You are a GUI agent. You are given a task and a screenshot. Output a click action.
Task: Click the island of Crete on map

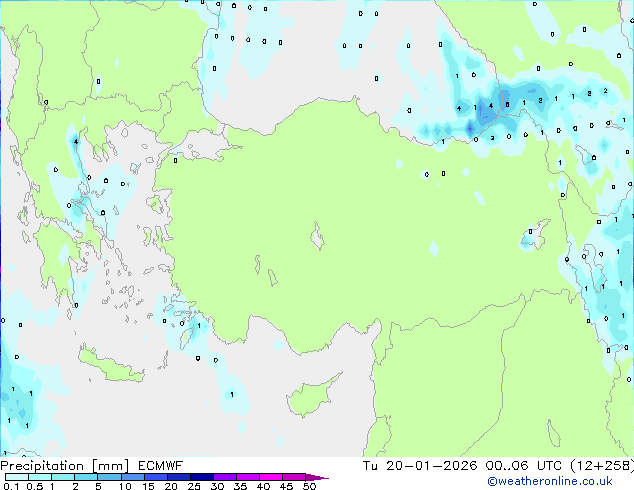pos(110,365)
